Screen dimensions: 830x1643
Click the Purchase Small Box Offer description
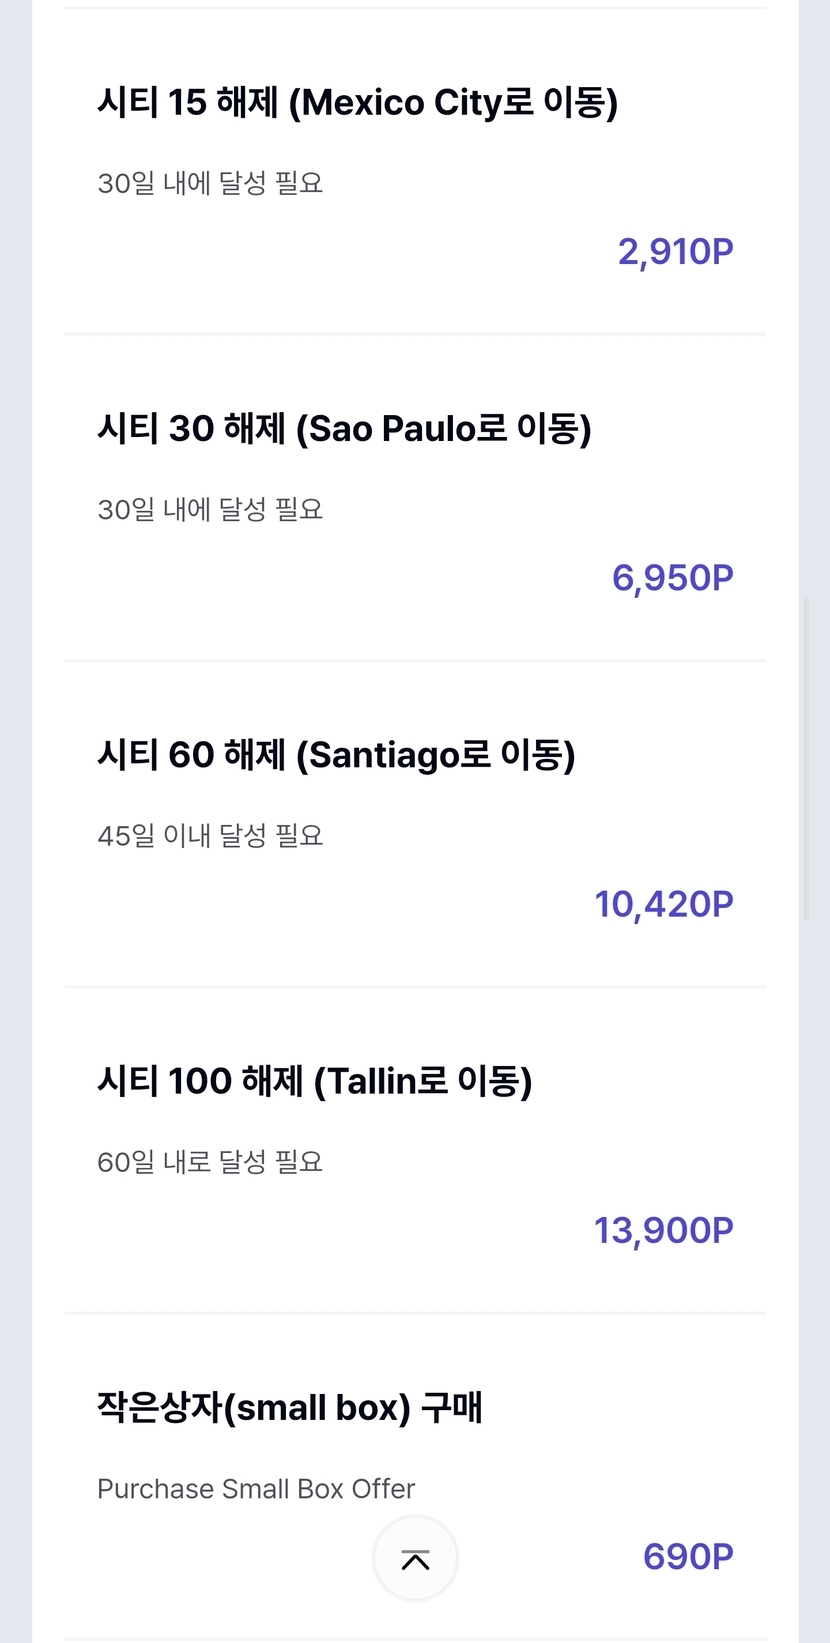256,1489
